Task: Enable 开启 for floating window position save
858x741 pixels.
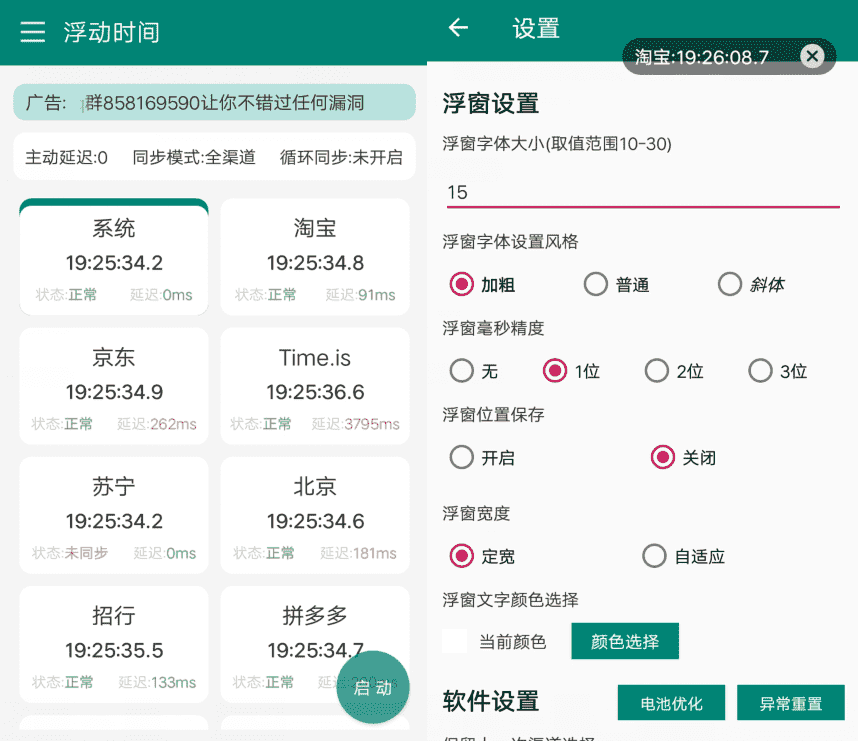Action: 461,457
